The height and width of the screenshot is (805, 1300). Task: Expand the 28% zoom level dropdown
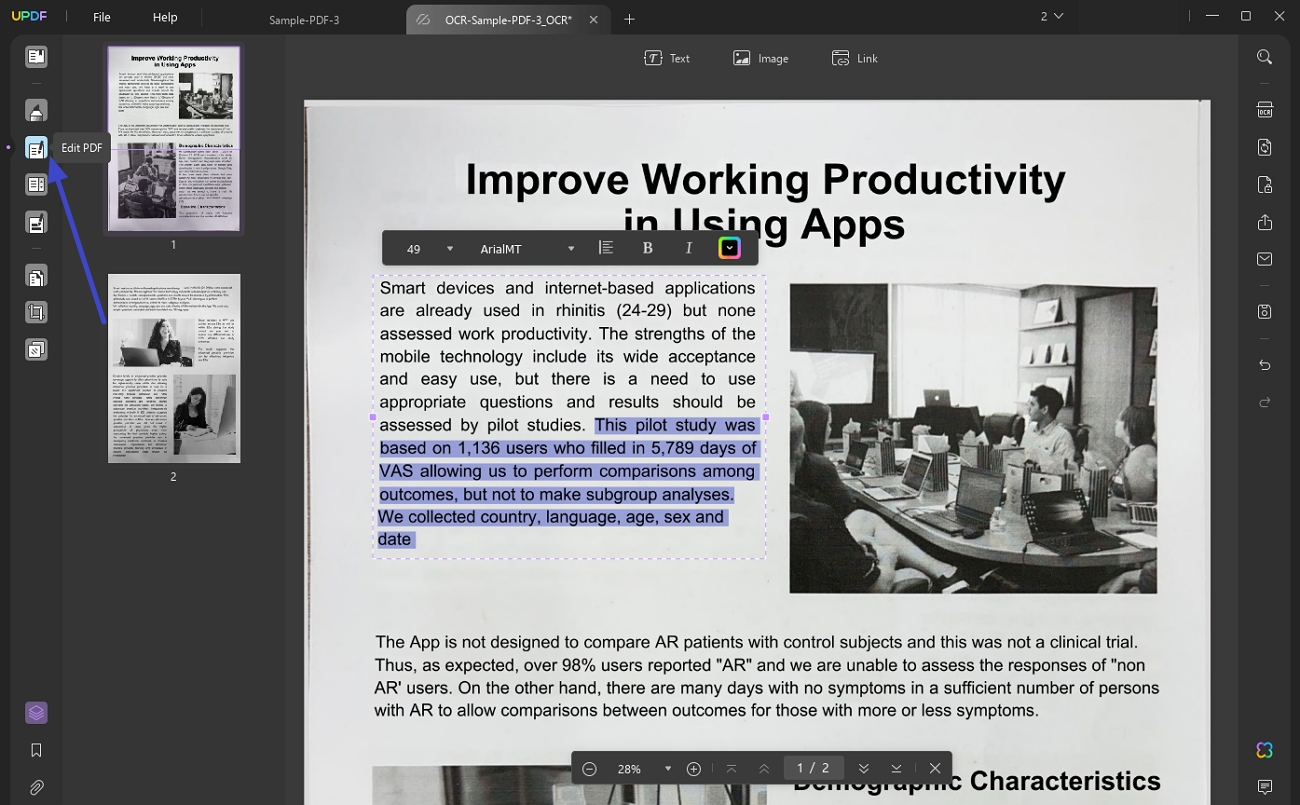[x=668, y=769]
